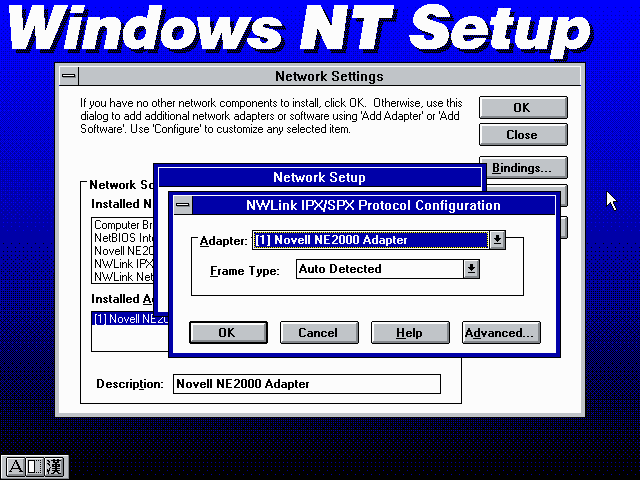Expand the Frame Type dropdown arrow
The image size is (640, 480).
[x=471, y=269]
